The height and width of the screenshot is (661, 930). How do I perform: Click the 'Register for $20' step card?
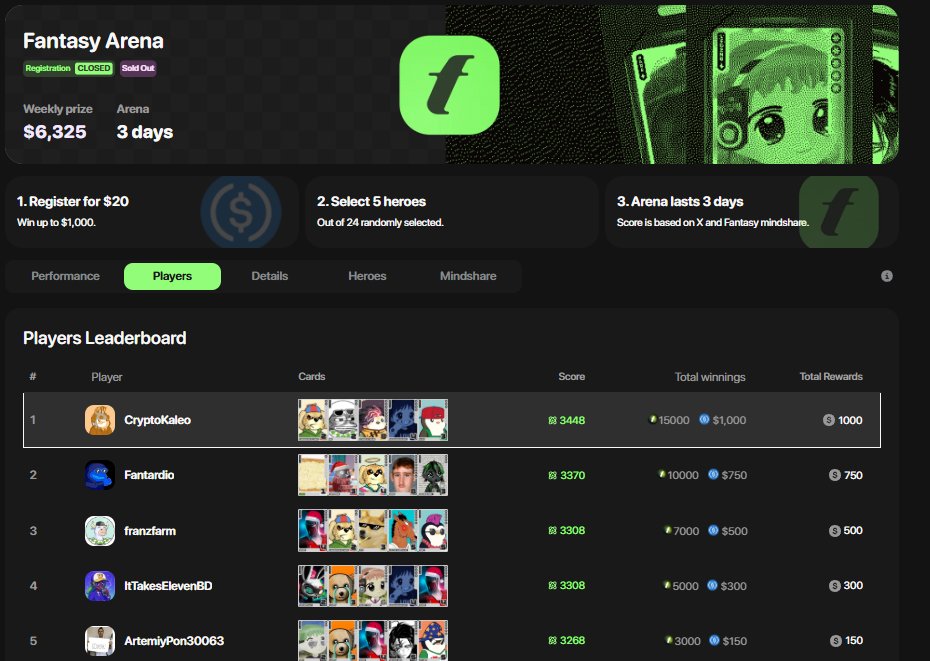(x=152, y=211)
